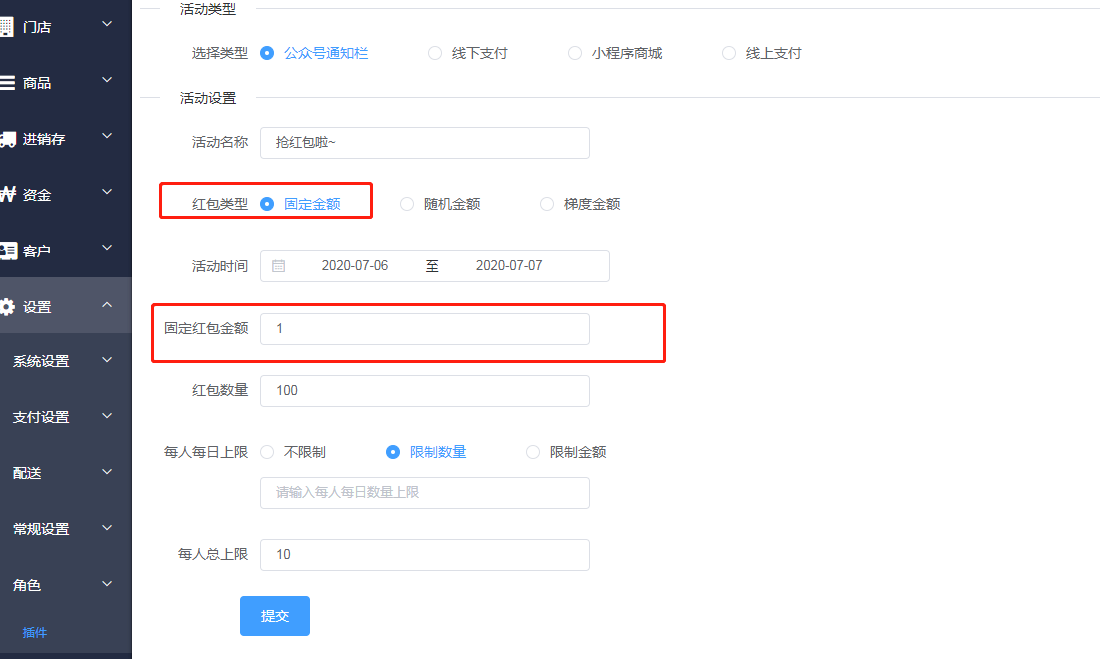
Task: Open the 进销存 sidebar menu
Action: point(65,139)
